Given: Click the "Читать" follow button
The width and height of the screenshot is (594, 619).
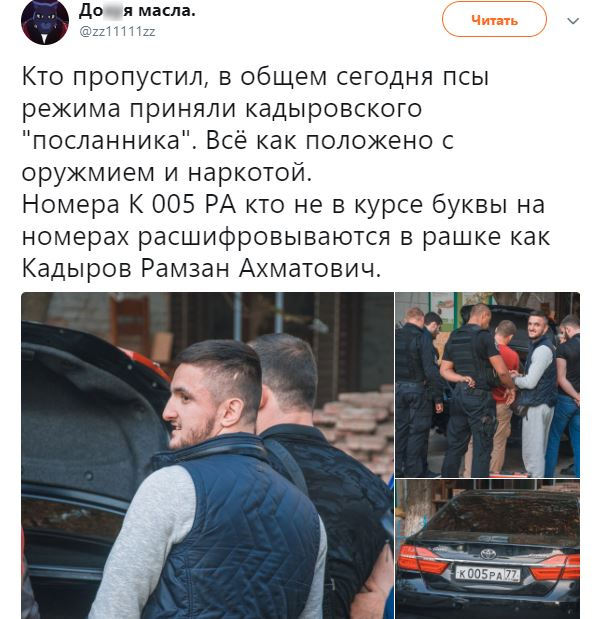Looking at the screenshot, I should [x=494, y=20].
